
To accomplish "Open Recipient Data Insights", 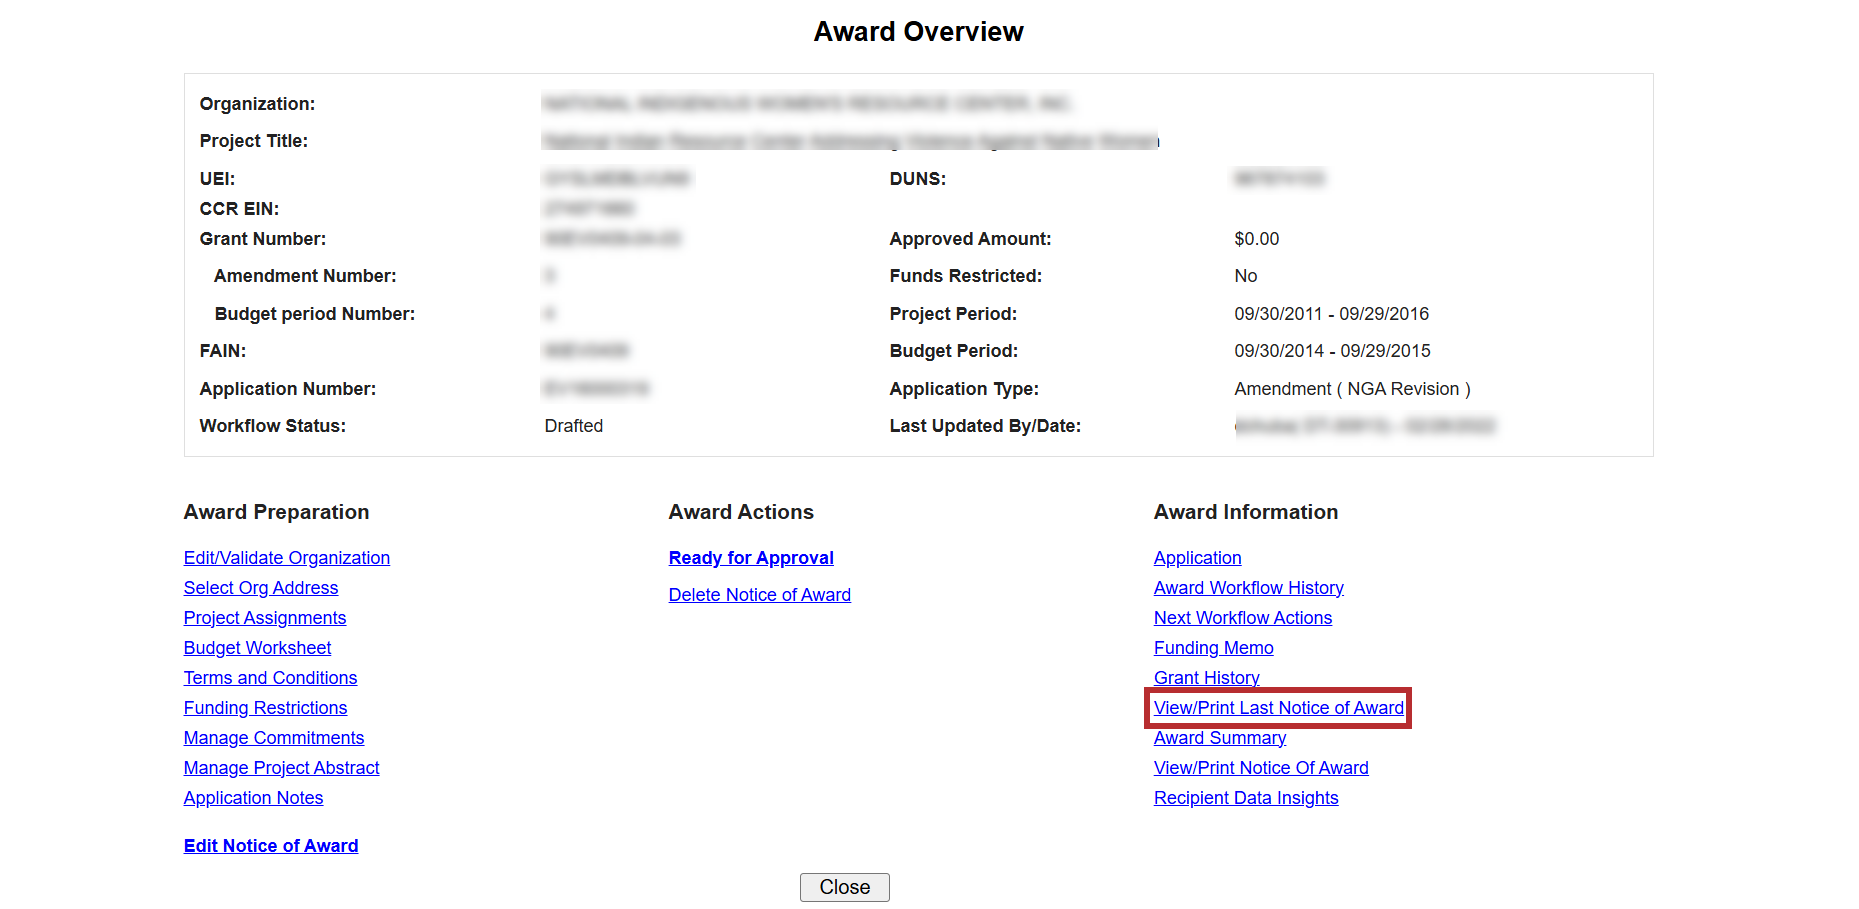I will 1245,798.
